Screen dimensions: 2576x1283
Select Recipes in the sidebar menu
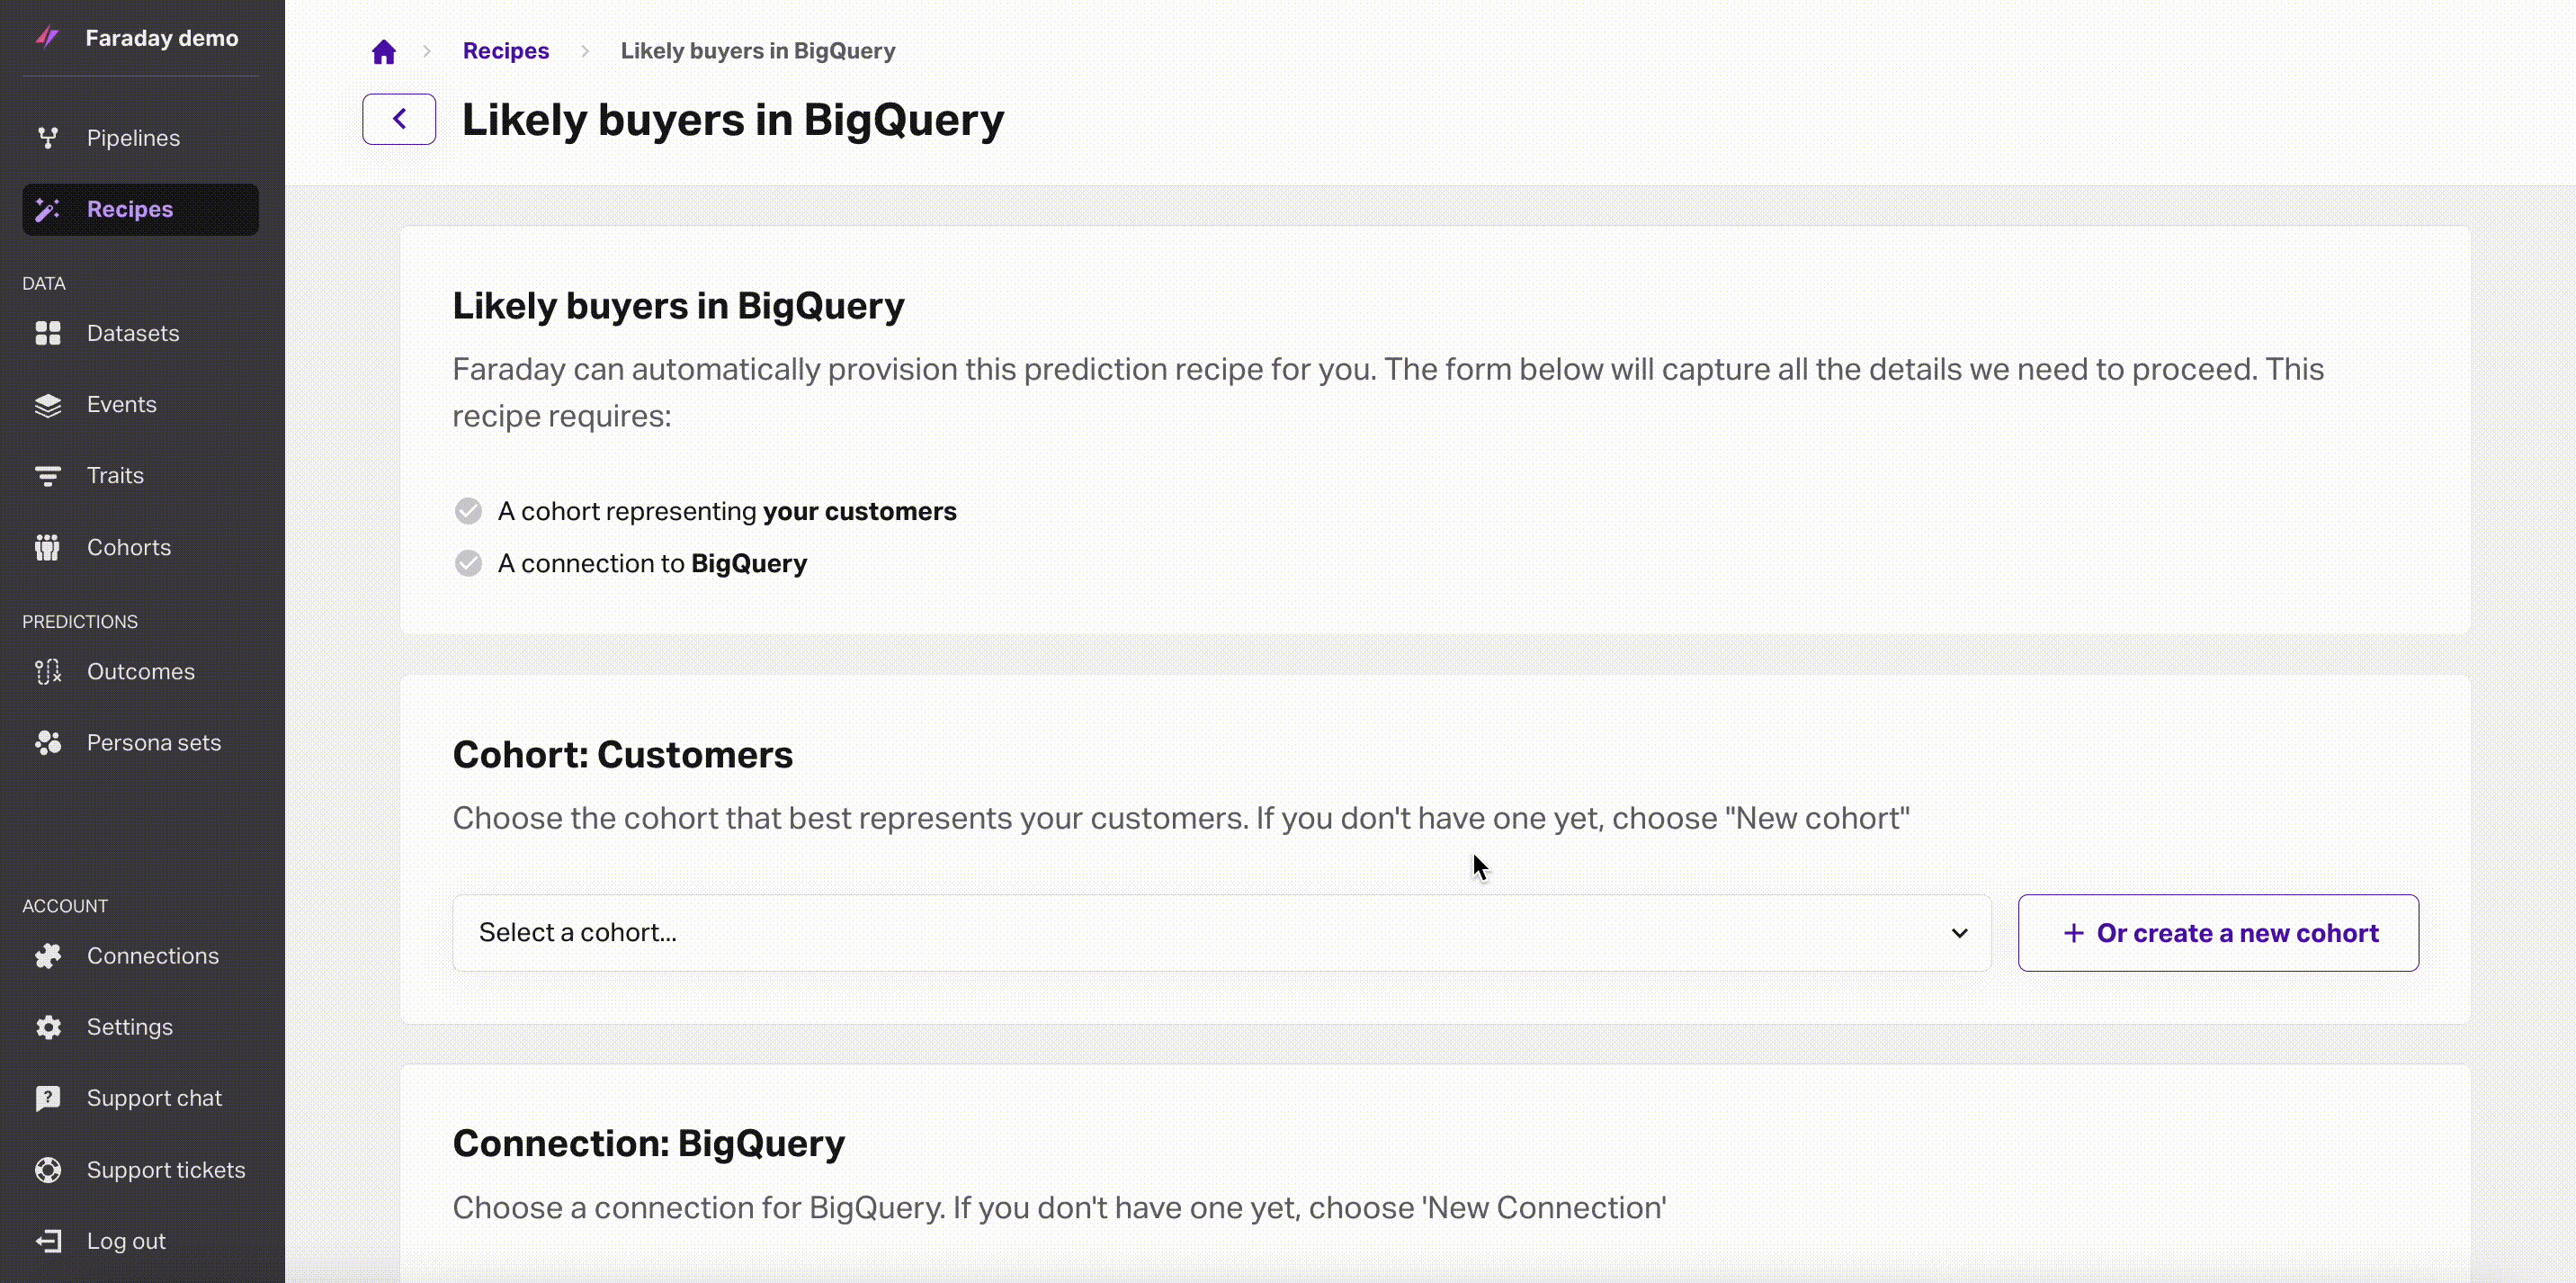click(x=140, y=209)
